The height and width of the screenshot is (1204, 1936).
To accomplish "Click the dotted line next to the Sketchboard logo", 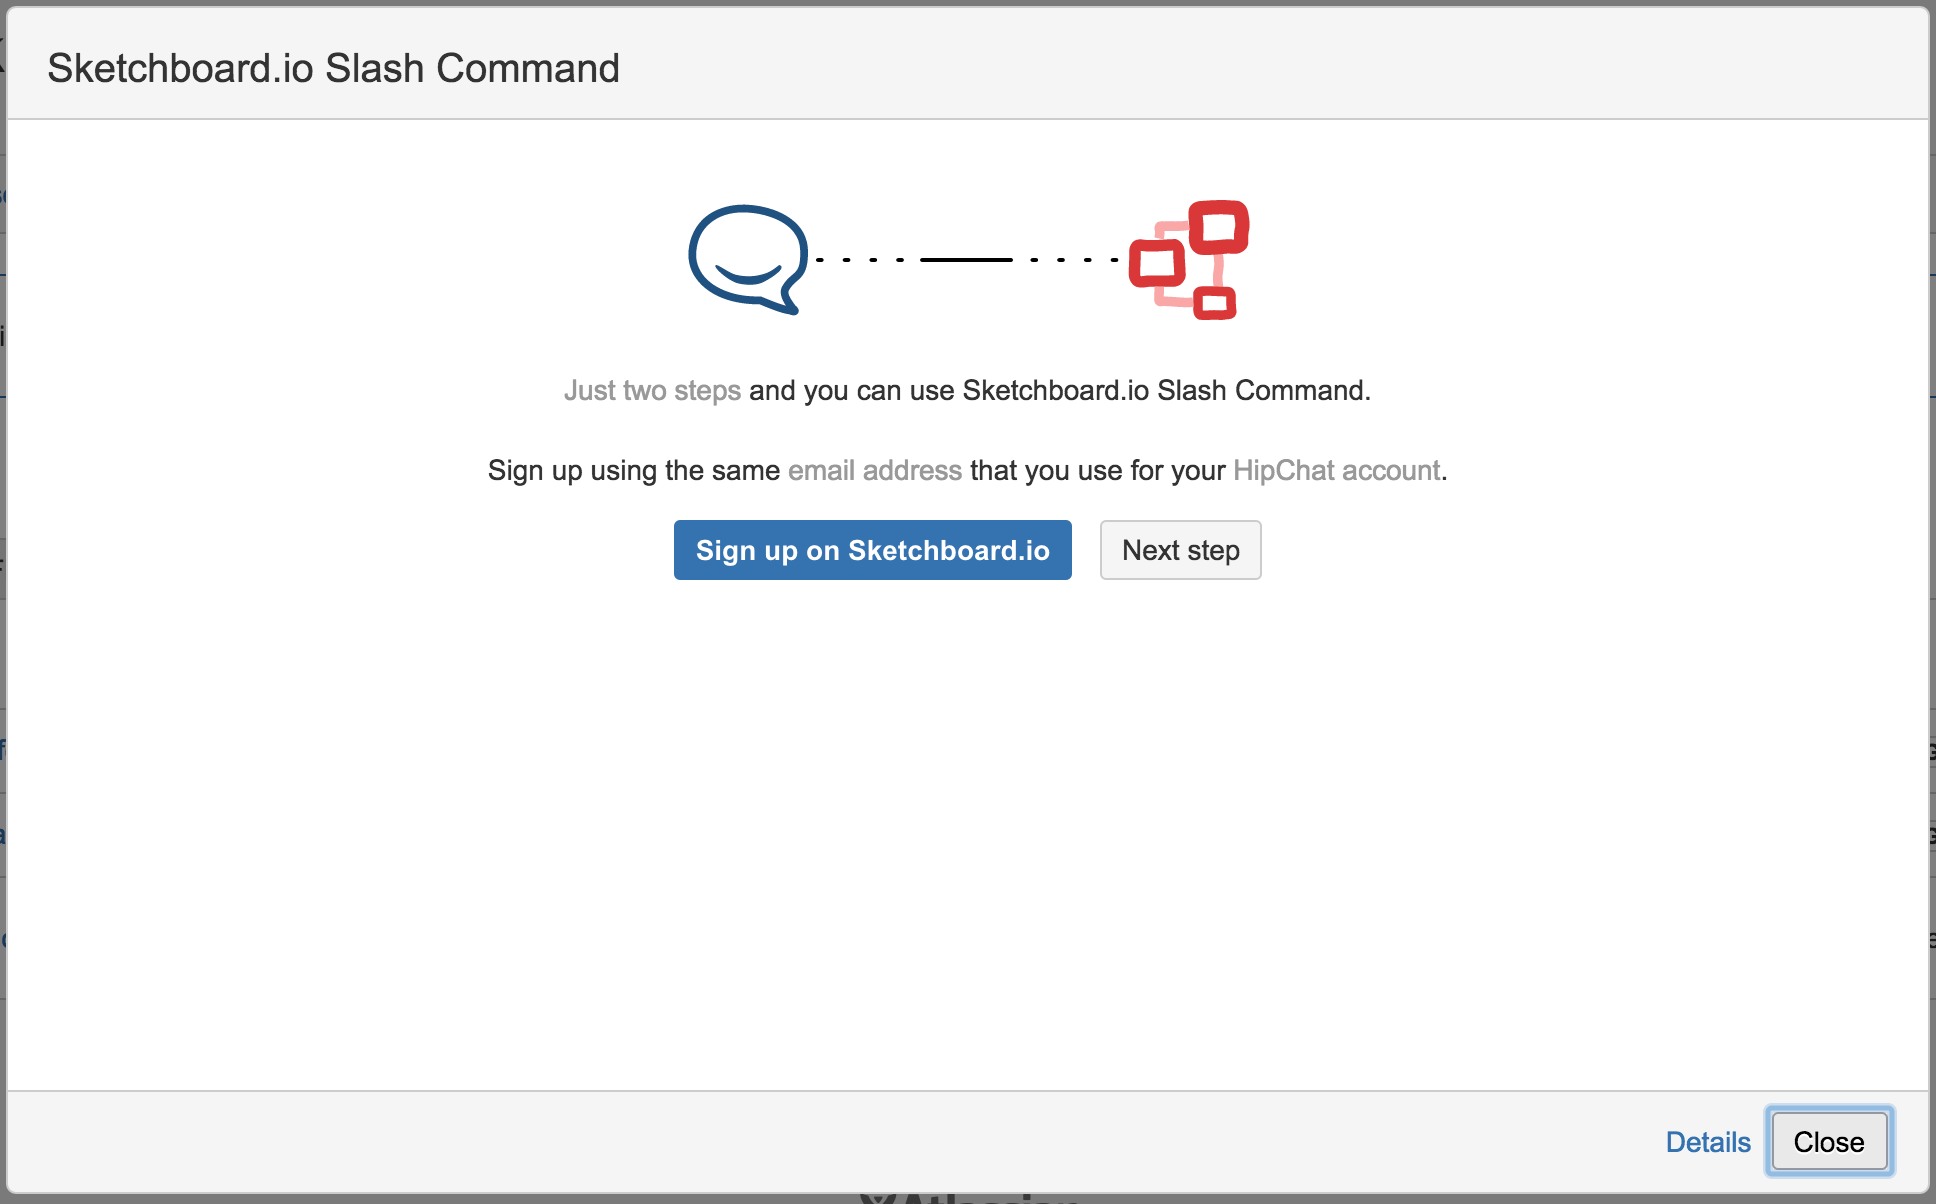I will (1074, 260).
